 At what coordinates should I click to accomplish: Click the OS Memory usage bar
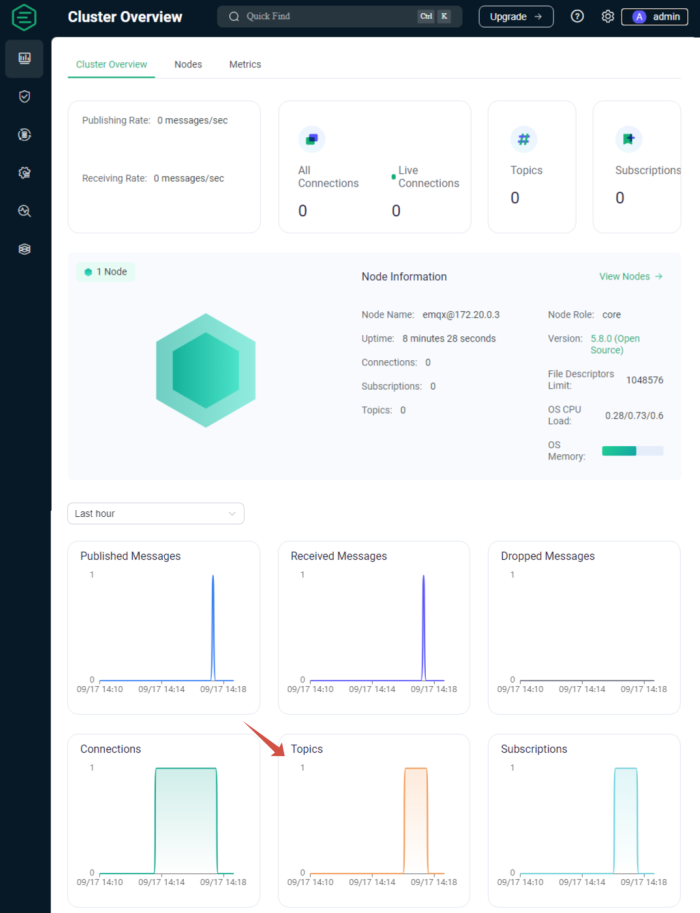pos(632,451)
